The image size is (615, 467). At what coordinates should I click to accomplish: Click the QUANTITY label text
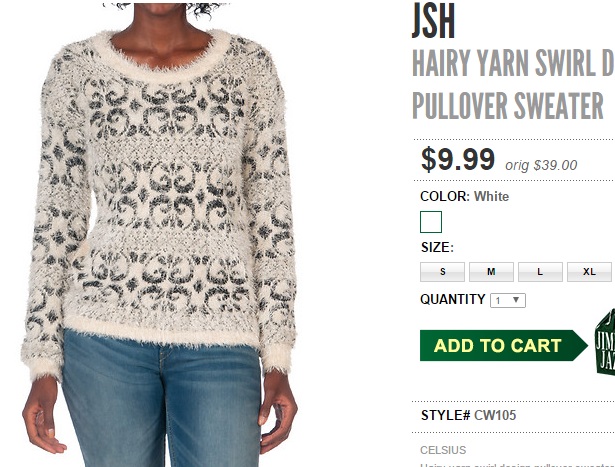click(x=453, y=299)
